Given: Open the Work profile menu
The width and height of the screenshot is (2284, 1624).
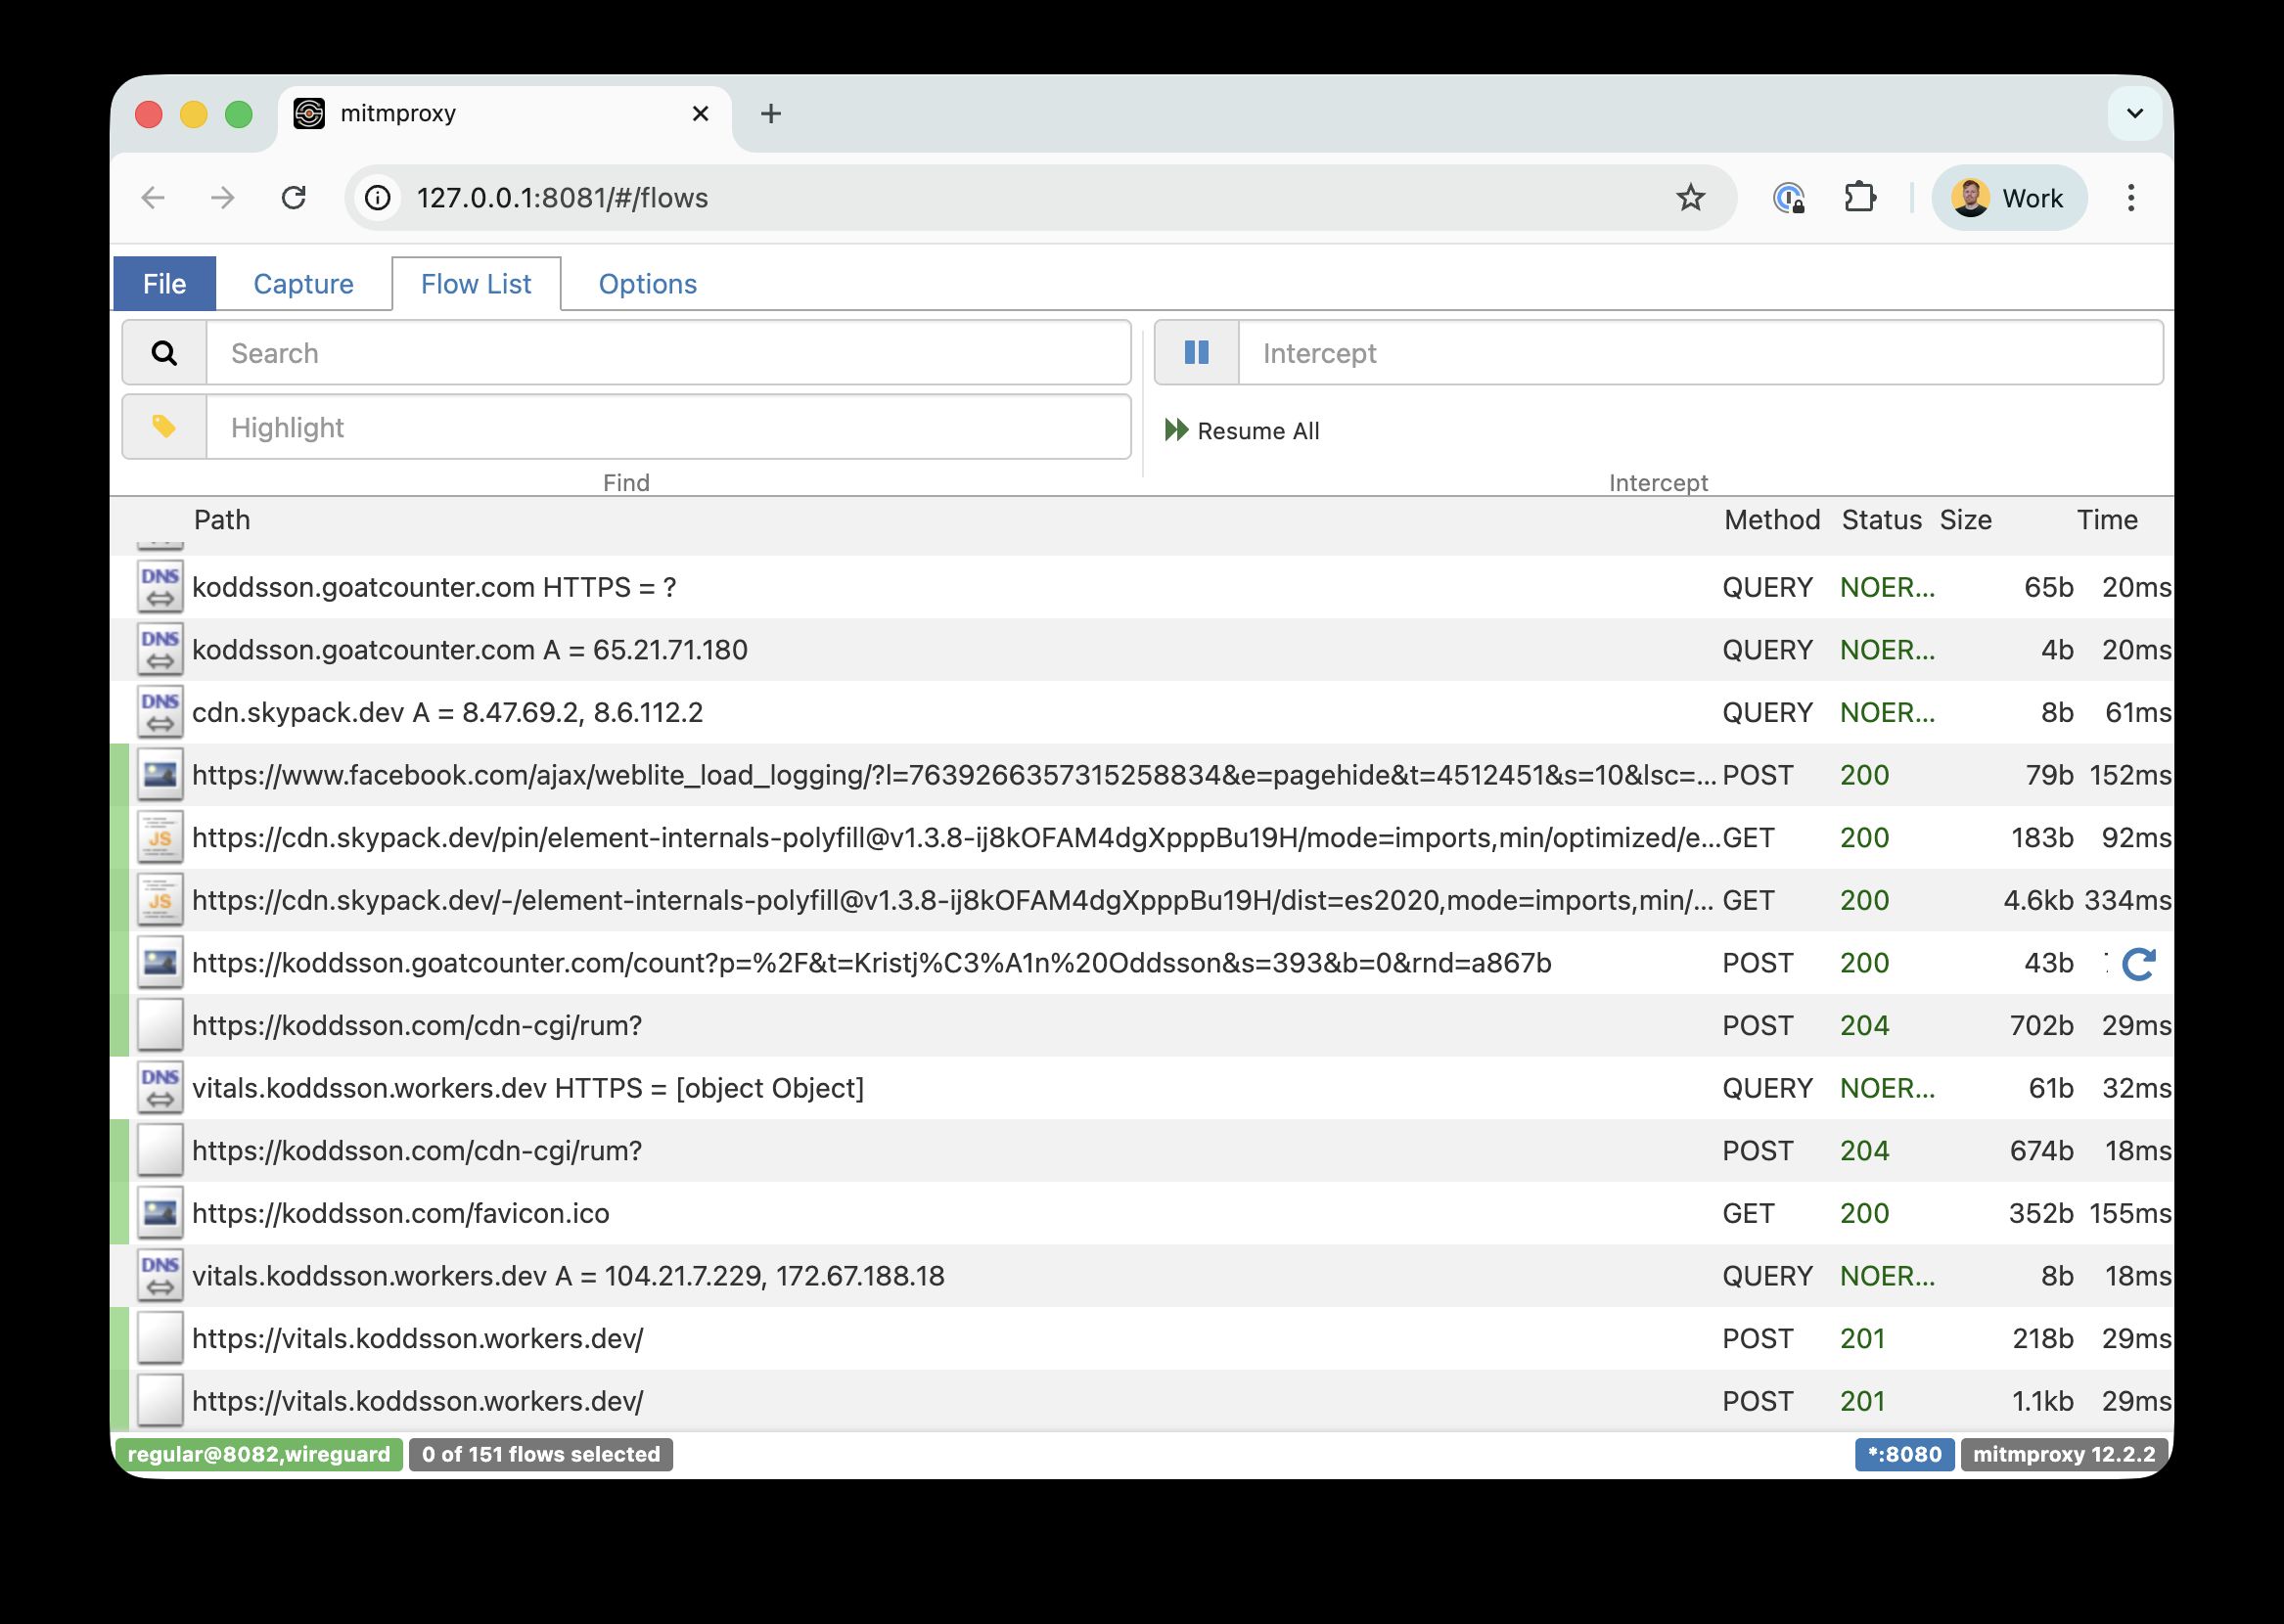Looking at the screenshot, I should click(x=2009, y=198).
